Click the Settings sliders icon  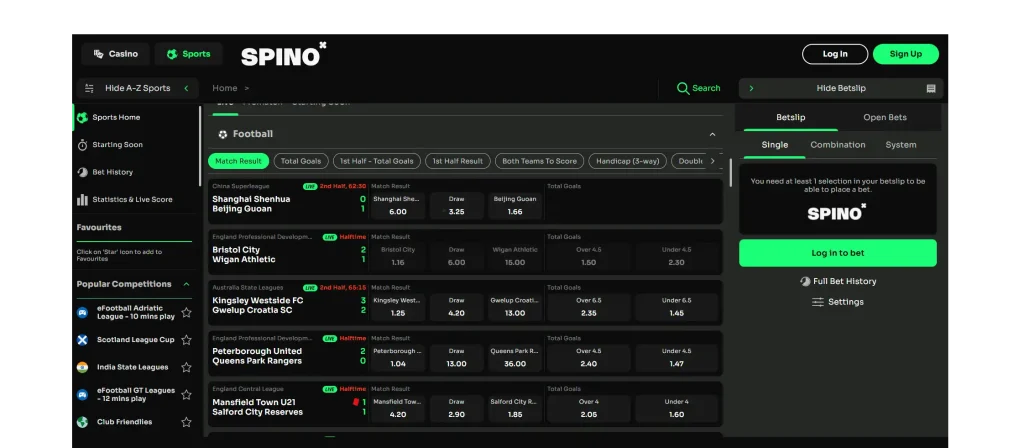(x=818, y=302)
